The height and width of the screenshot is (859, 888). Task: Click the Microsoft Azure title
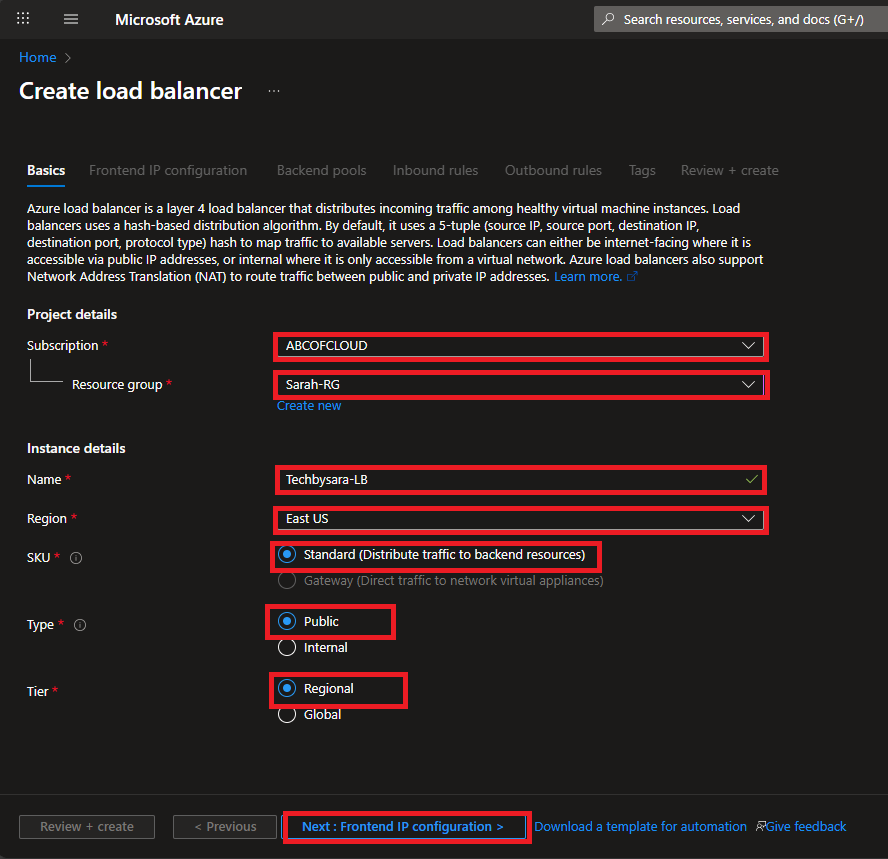(x=169, y=20)
